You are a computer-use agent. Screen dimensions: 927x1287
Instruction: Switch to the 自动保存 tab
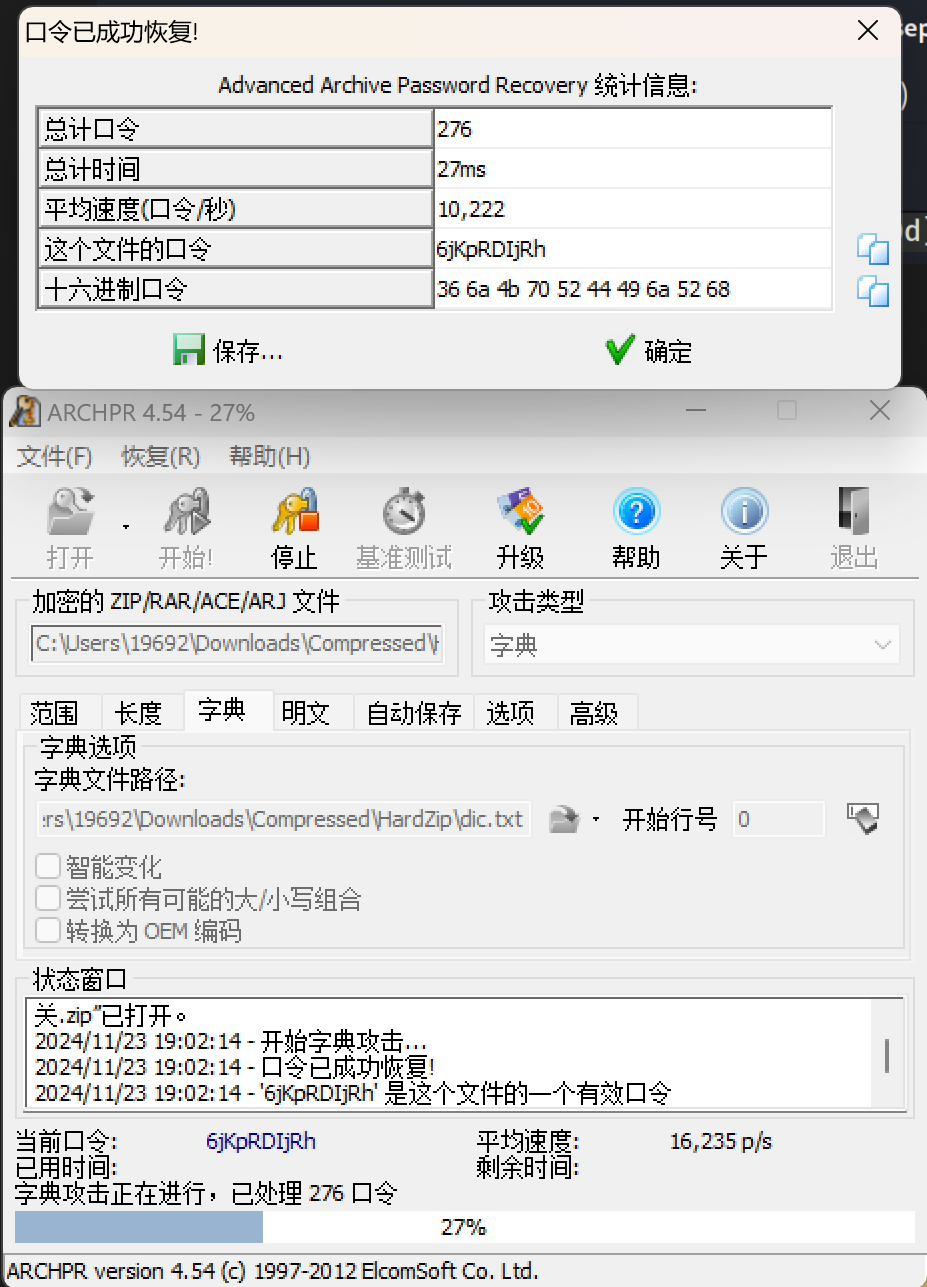[x=414, y=713]
